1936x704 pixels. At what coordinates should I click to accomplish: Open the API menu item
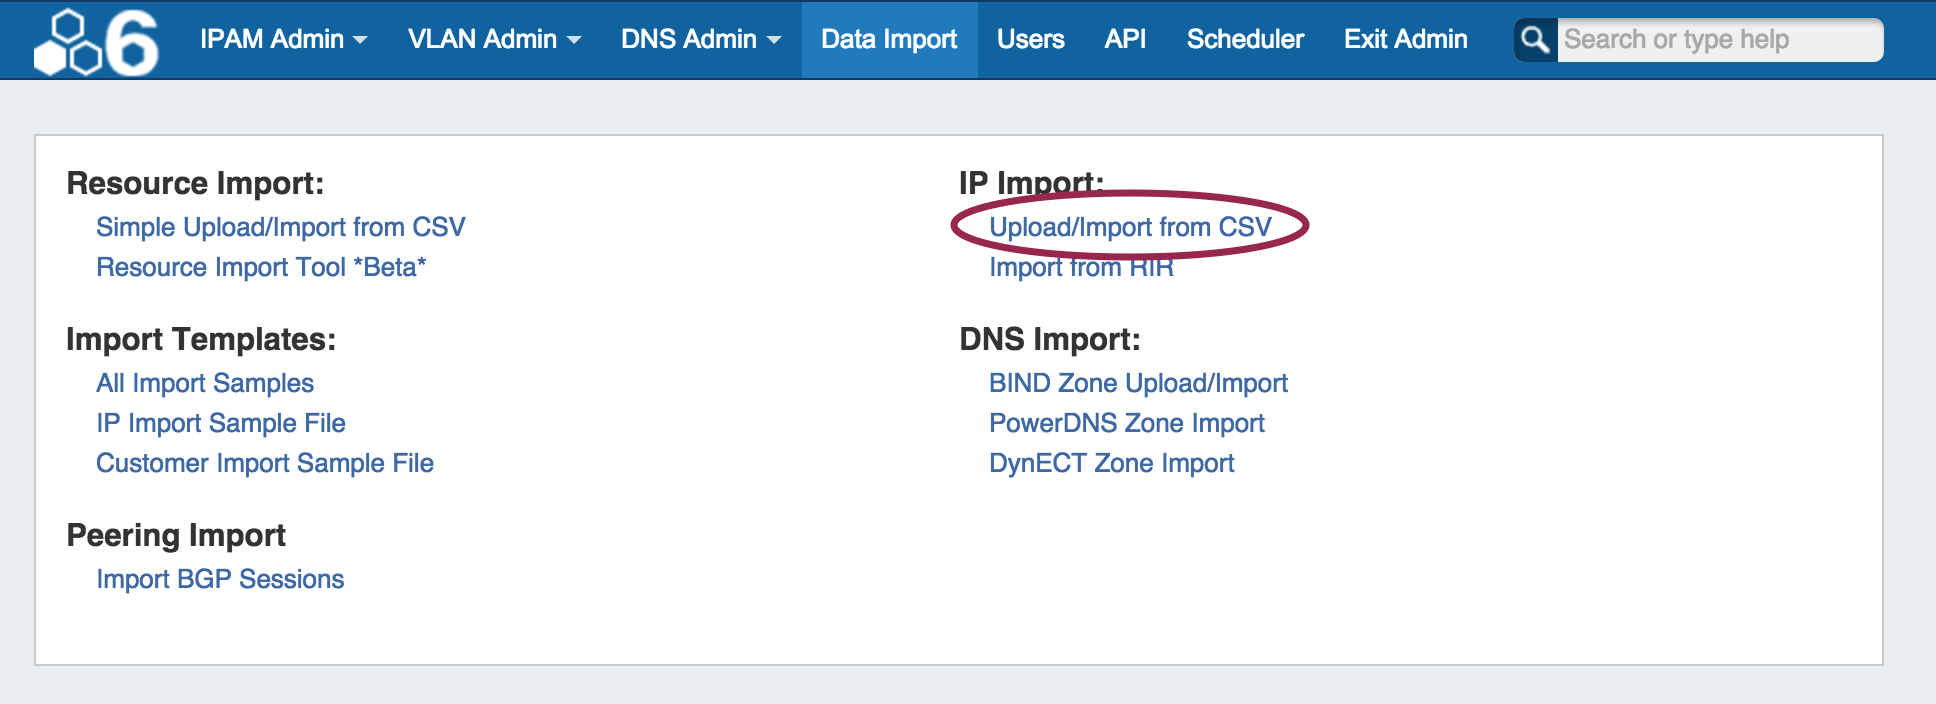click(x=1125, y=40)
